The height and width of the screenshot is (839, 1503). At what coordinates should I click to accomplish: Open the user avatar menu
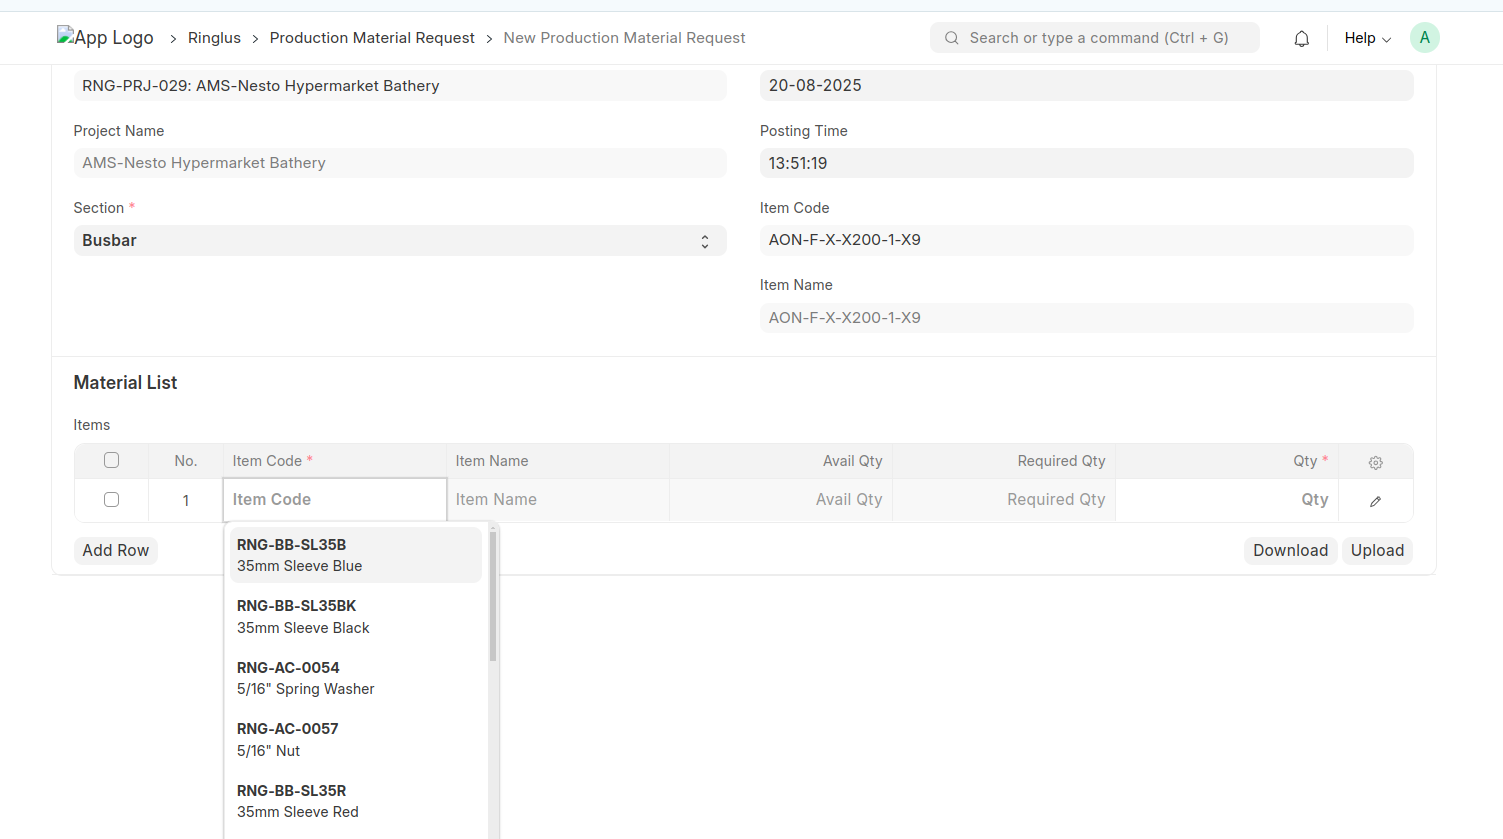pyautogui.click(x=1424, y=38)
